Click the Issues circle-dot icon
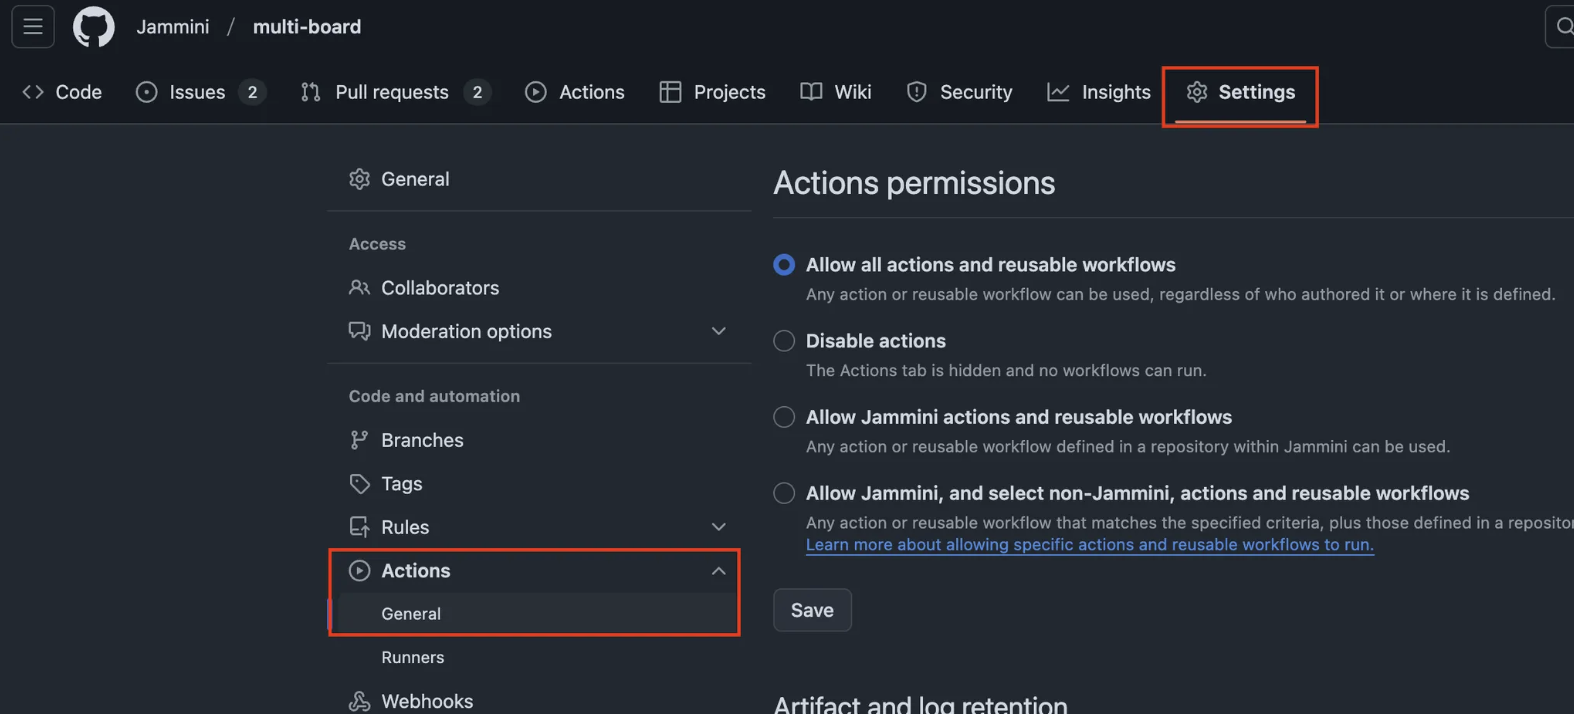The image size is (1574, 714). coord(147,92)
